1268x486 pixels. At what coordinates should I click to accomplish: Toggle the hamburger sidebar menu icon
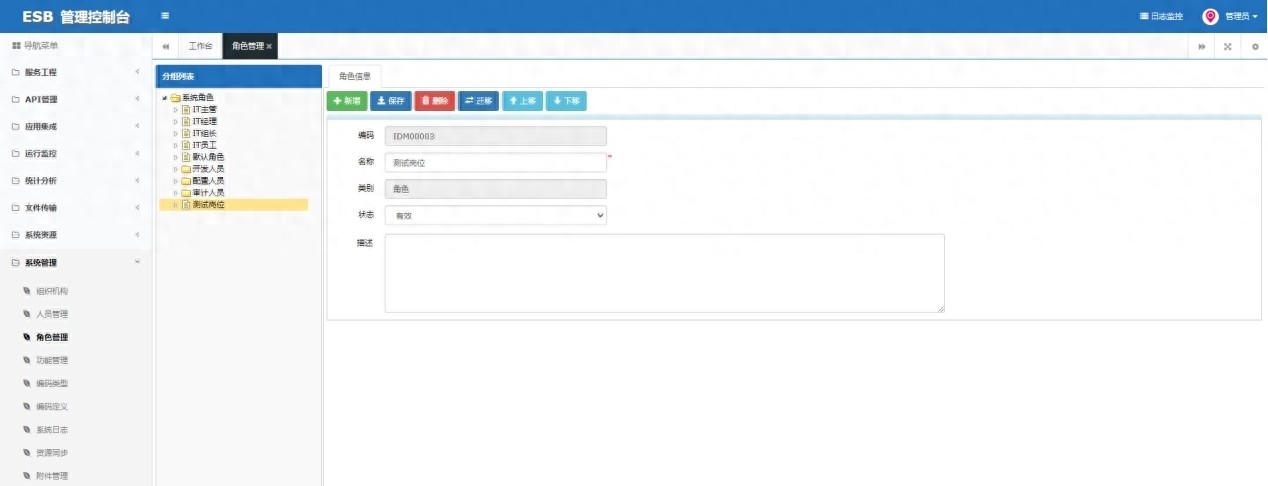[x=165, y=16]
